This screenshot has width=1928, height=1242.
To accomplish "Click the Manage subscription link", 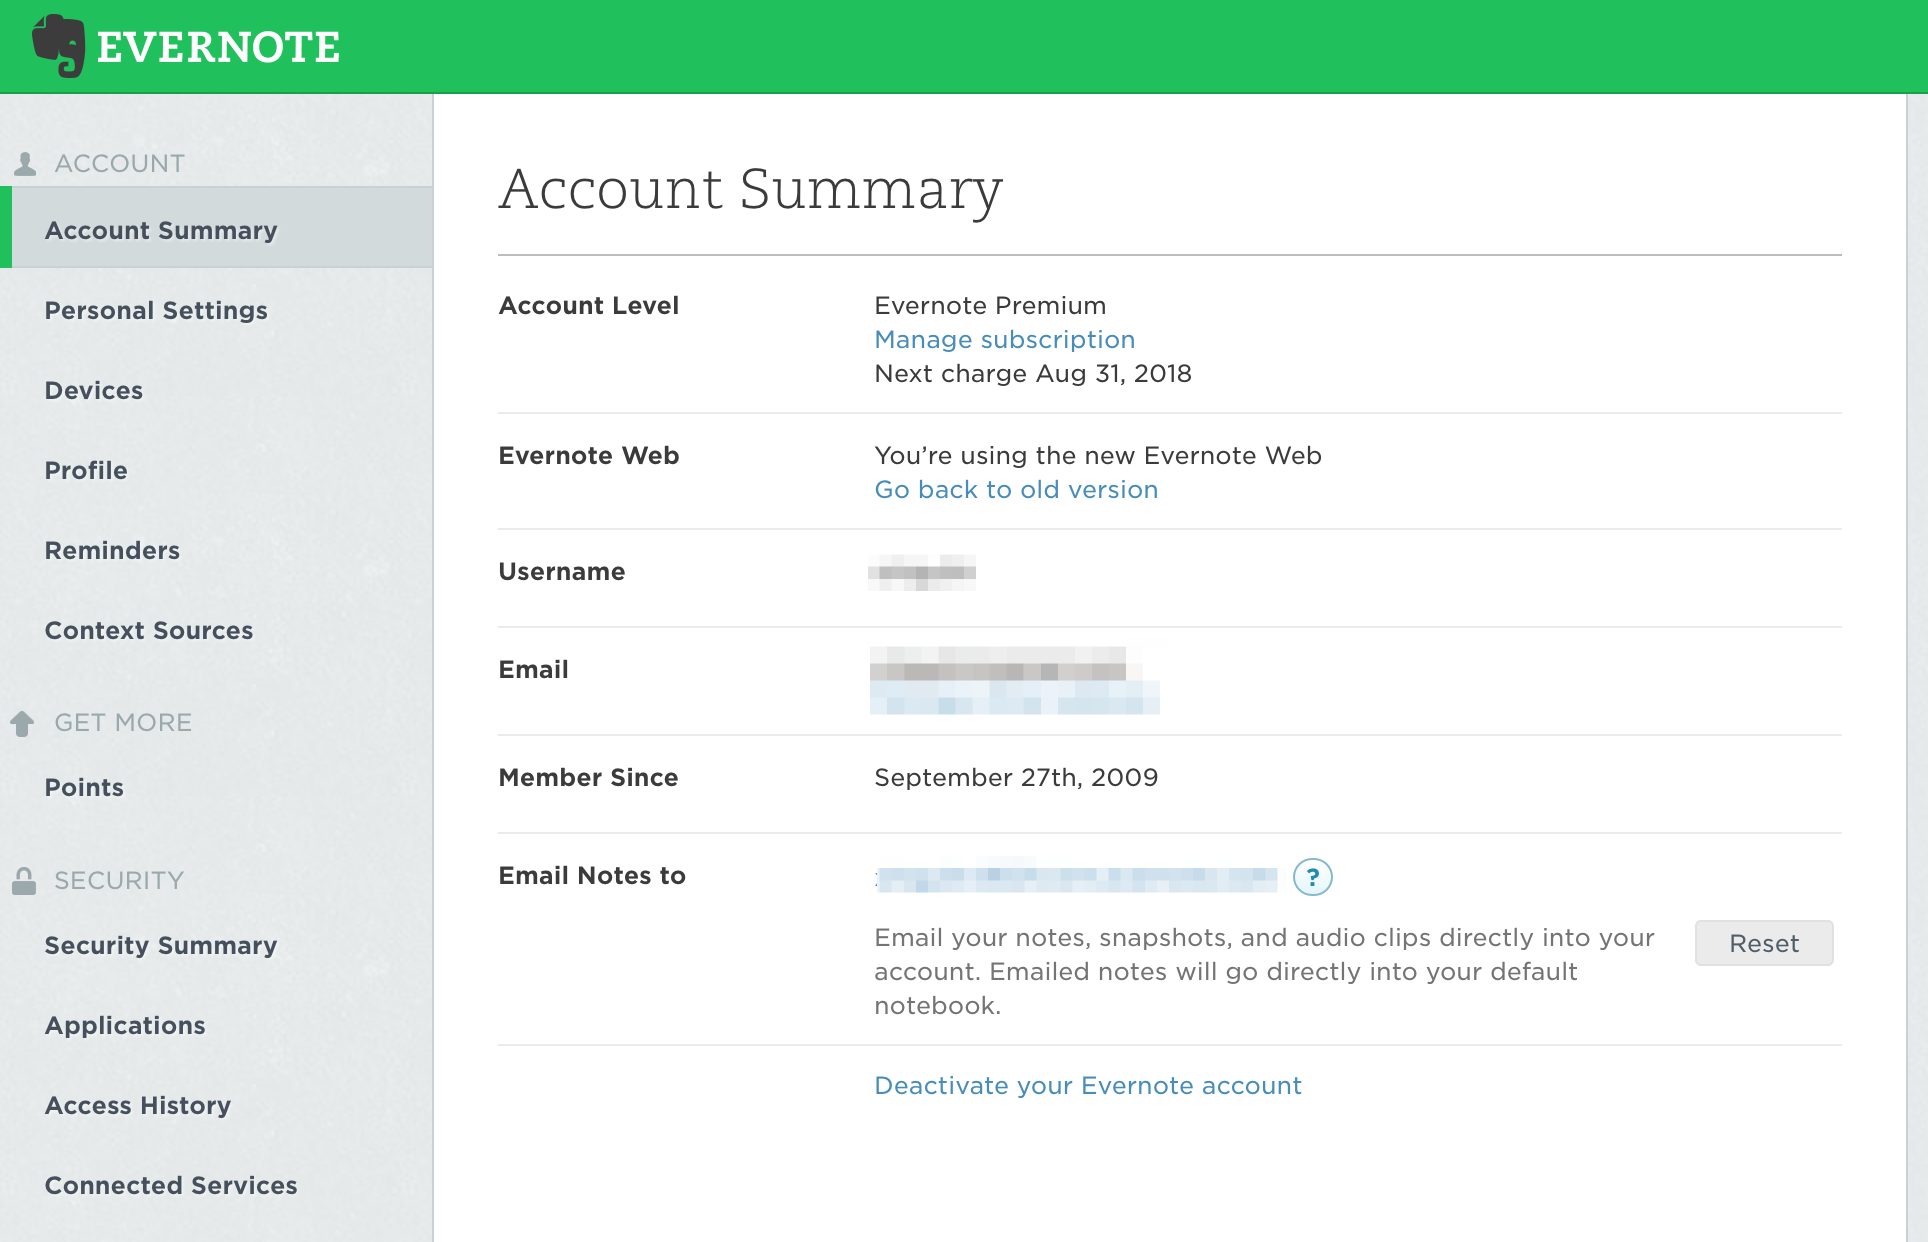I will point(1005,340).
